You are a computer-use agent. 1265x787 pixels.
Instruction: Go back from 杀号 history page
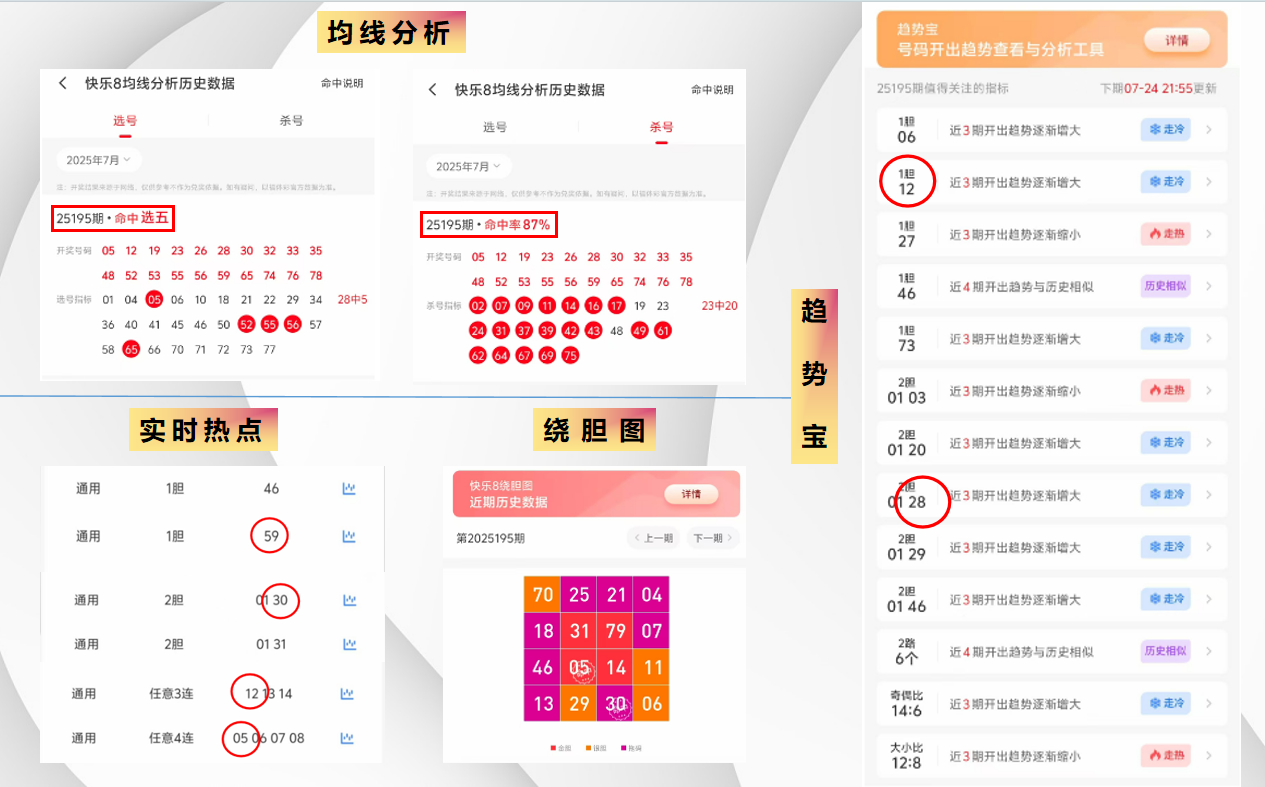pyautogui.click(x=432, y=89)
